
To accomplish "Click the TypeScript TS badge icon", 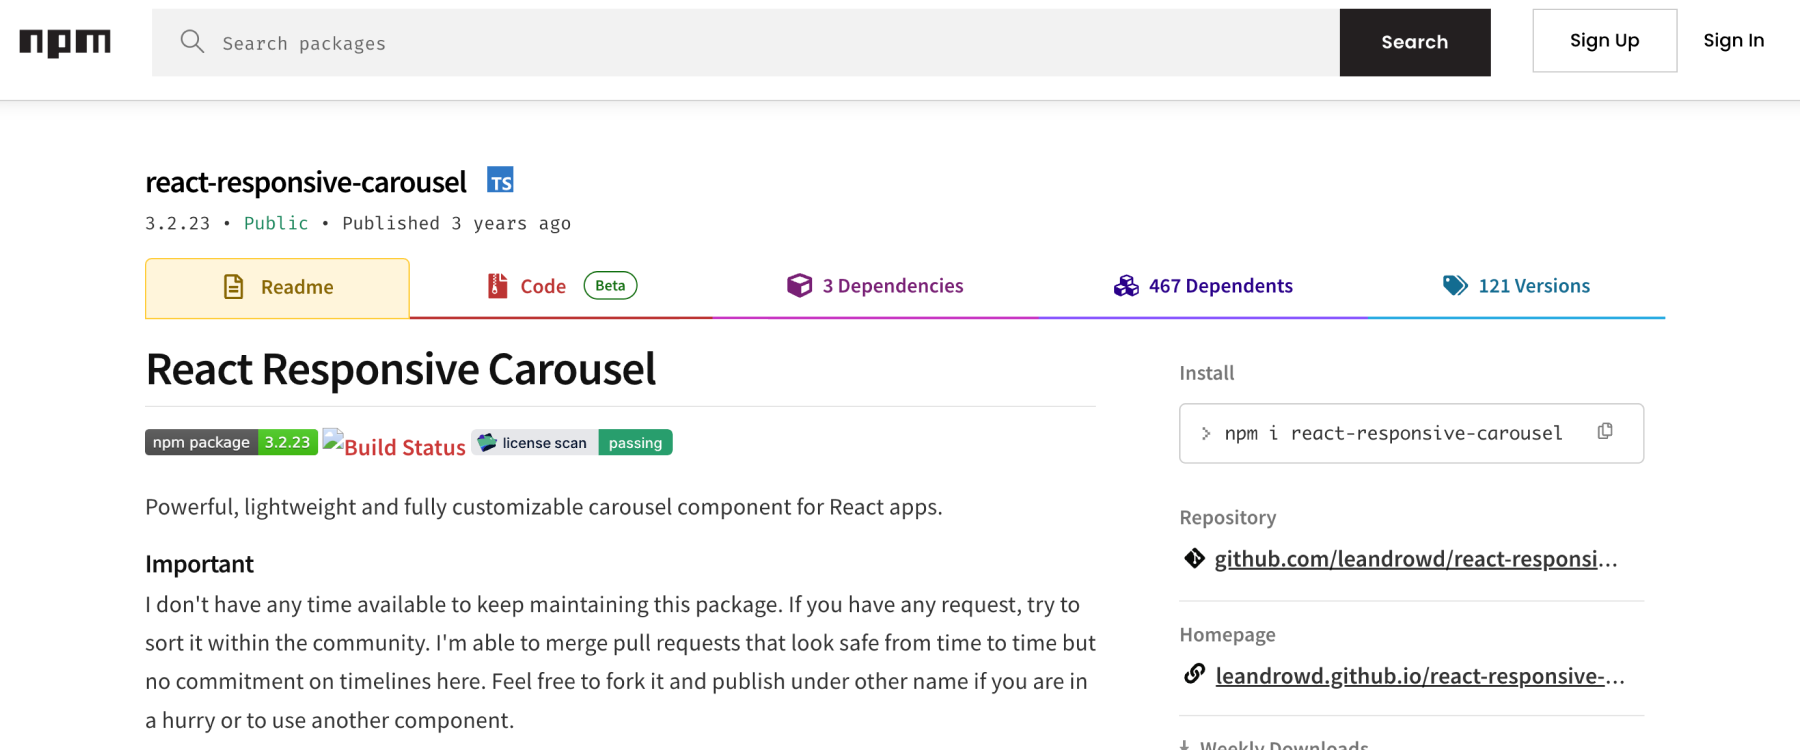I will pyautogui.click(x=500, y=180).
